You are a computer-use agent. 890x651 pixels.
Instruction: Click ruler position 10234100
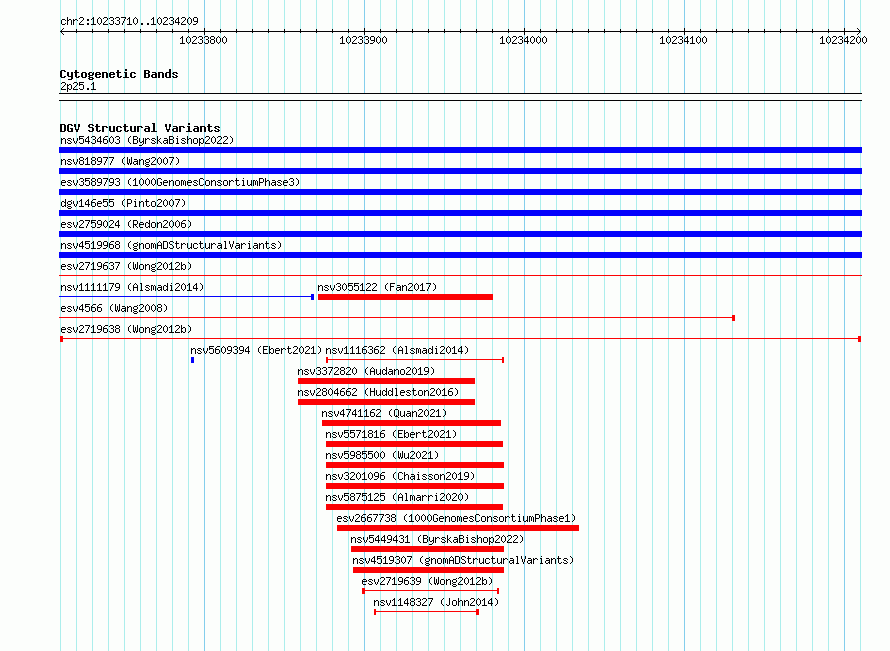pos(683,40)
